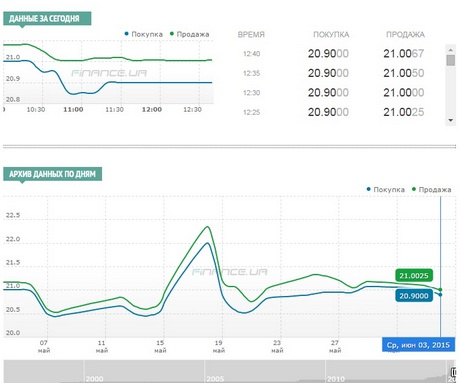460x383 pixels.
Task: Click scrollbar up arrow in rates table
Action: click(x=451, y=50)
